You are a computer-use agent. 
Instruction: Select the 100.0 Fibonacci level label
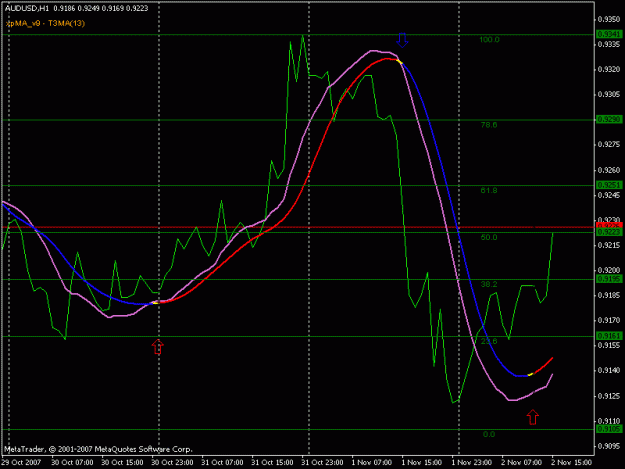[489, 39]
